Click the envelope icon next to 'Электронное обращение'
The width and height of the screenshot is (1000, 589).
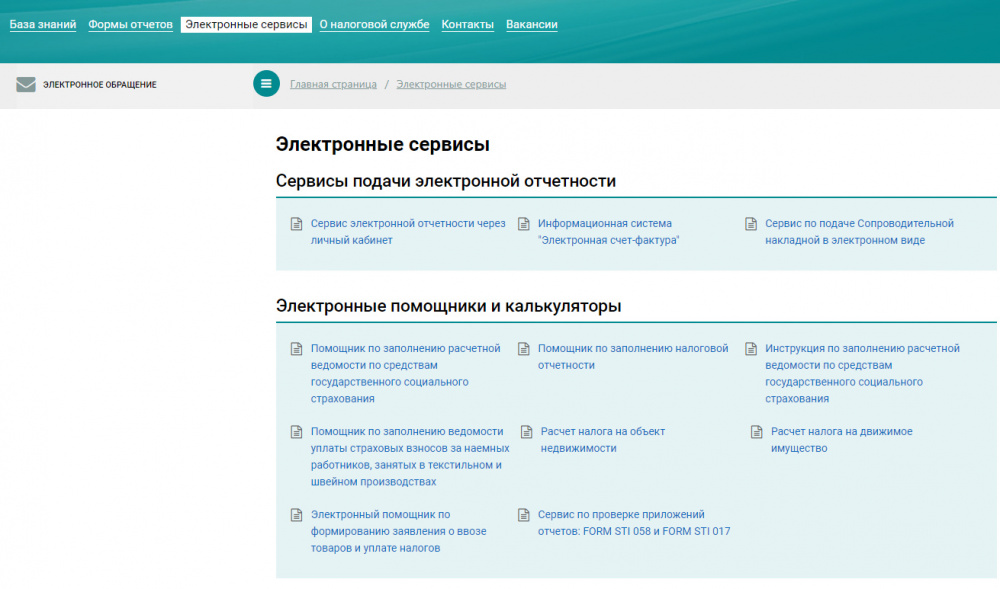click(x=25, y=84)
